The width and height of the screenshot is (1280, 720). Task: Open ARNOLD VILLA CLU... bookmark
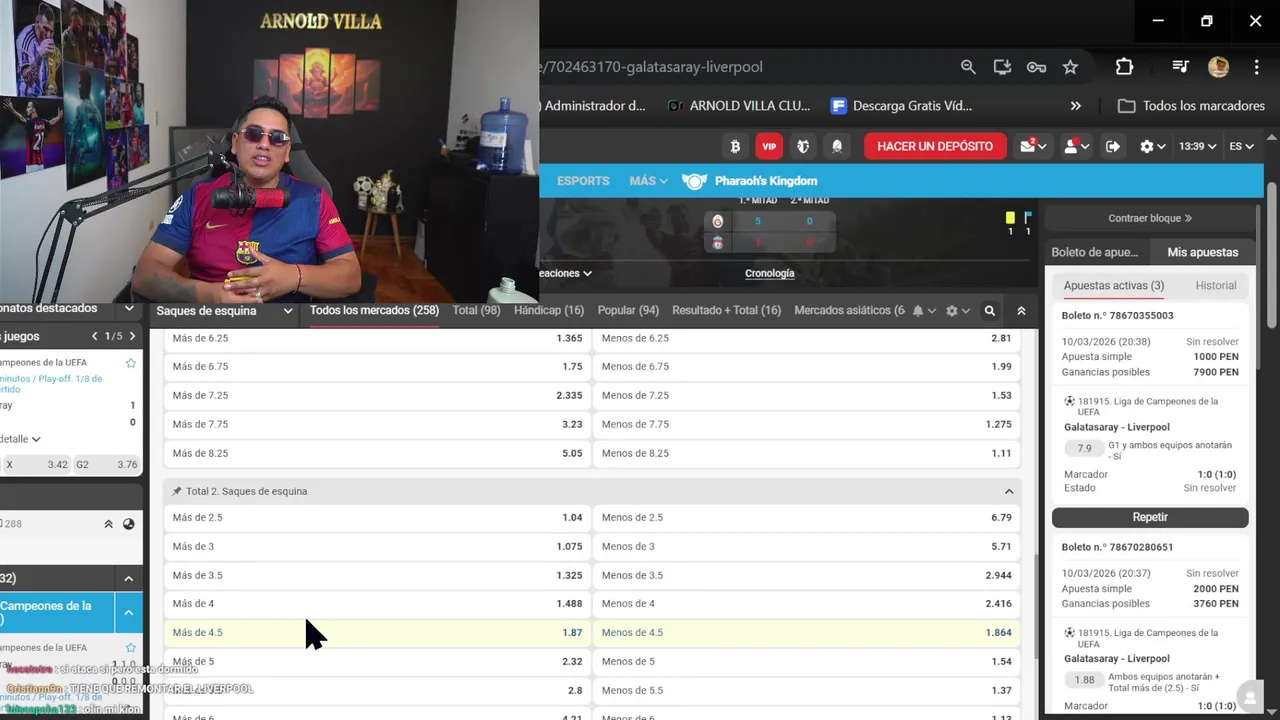coord(738,106)
